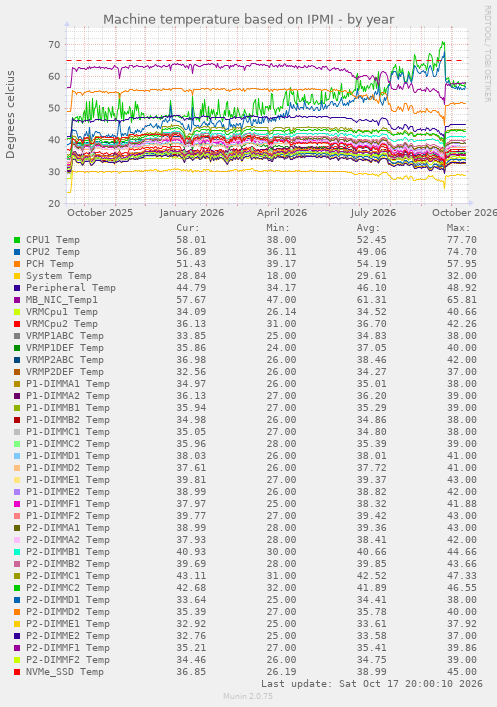Select the P1-DIMMD1 Temp legend label
The height and width of the screenshot is (707, 497).
(68, 456)
